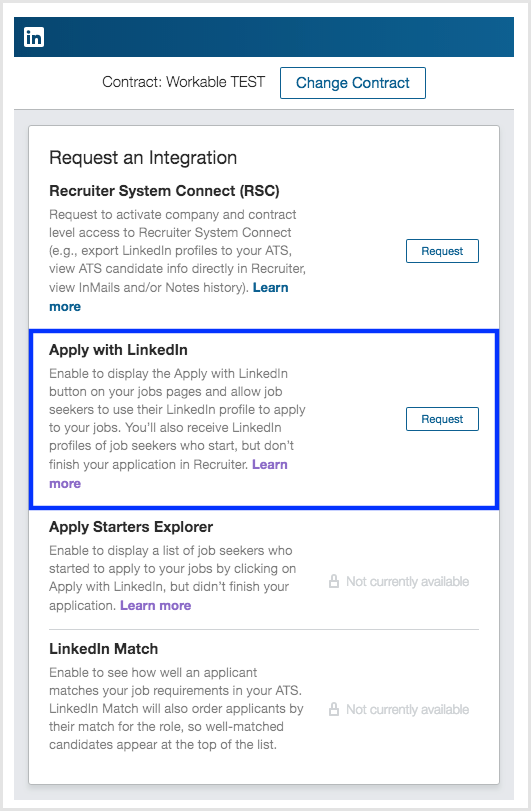Request the Recruiter System Connect integration
Screen dimensions: 531x811
(442, 251)
